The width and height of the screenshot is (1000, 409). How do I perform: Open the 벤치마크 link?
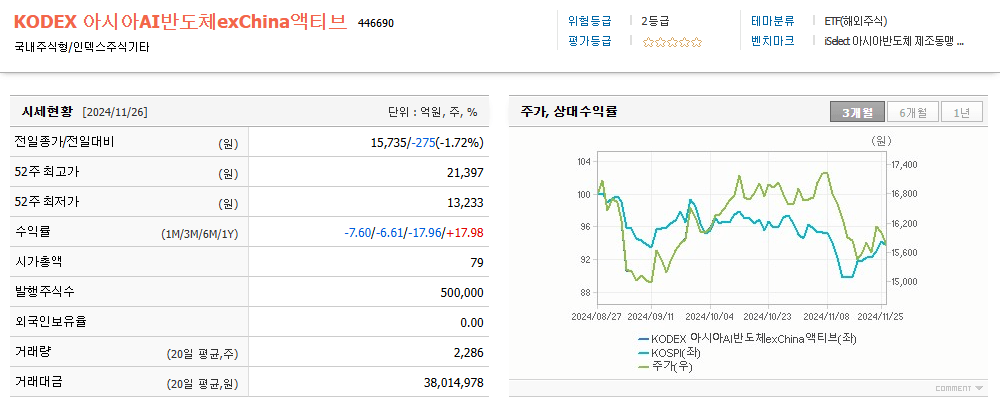point(772,41)
